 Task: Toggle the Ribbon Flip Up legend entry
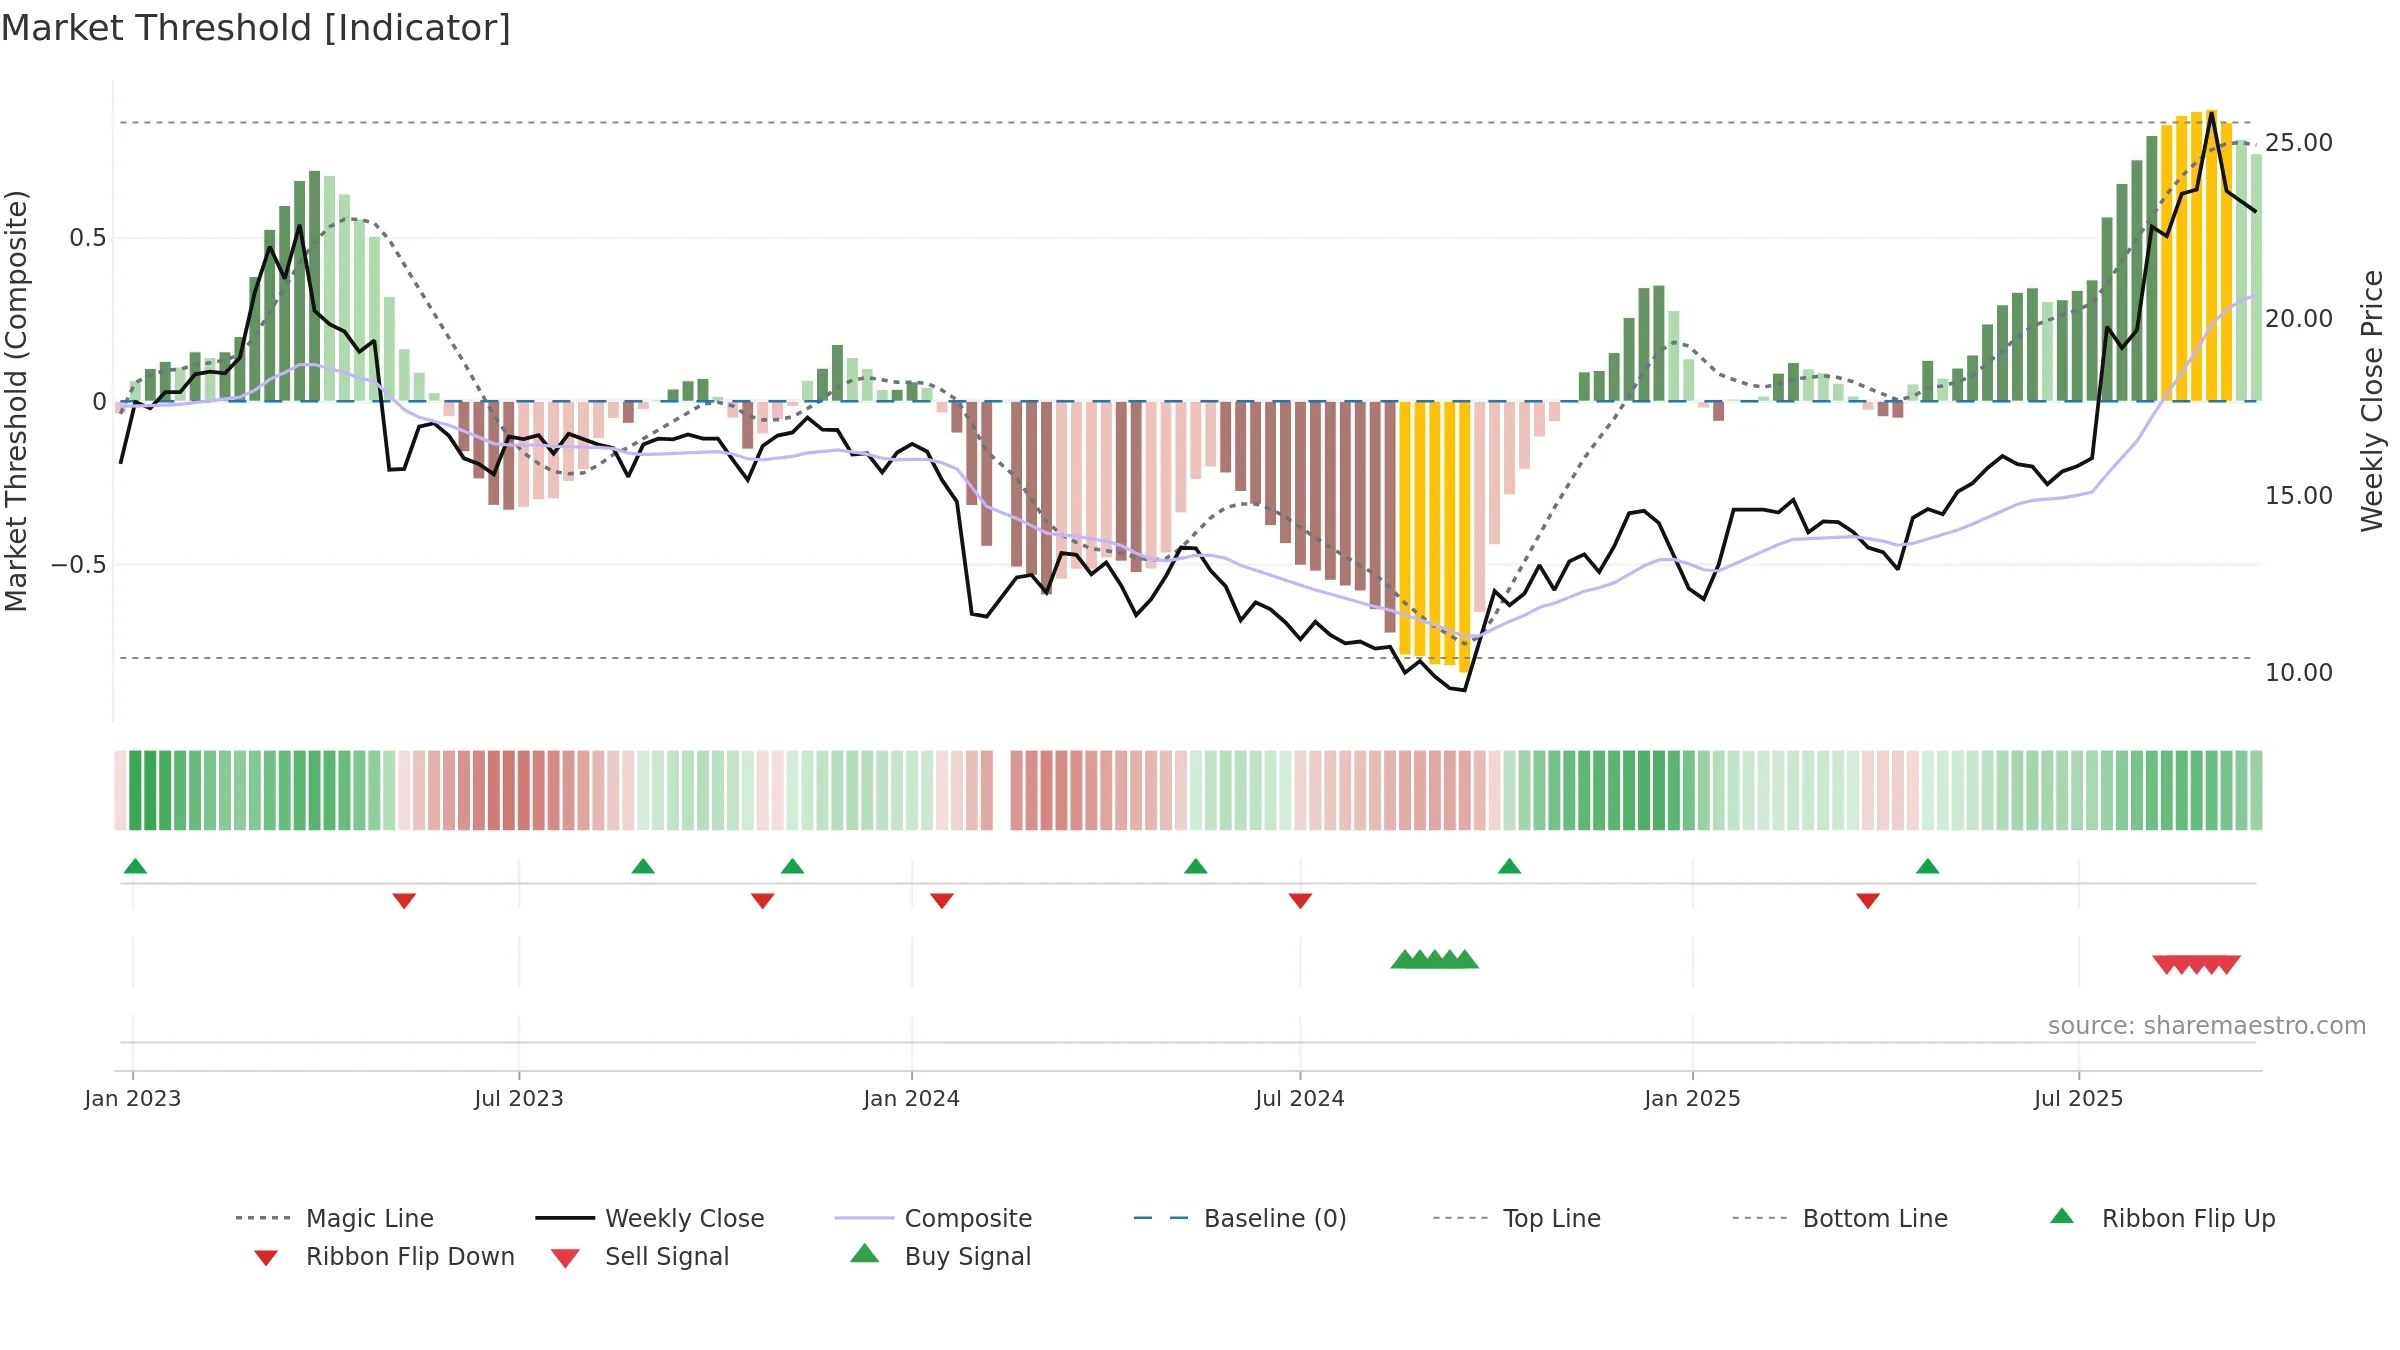click(x=2162, y=1218)
